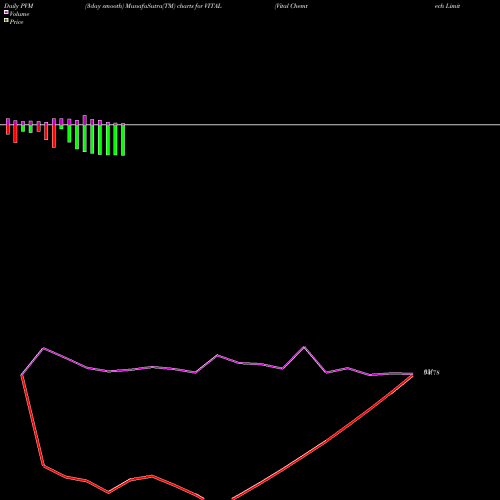Image resolution: width=500 pixels, height=500 pixels.
Task: Click the red-green Price legend swatch
Action: tap(6, 20)
